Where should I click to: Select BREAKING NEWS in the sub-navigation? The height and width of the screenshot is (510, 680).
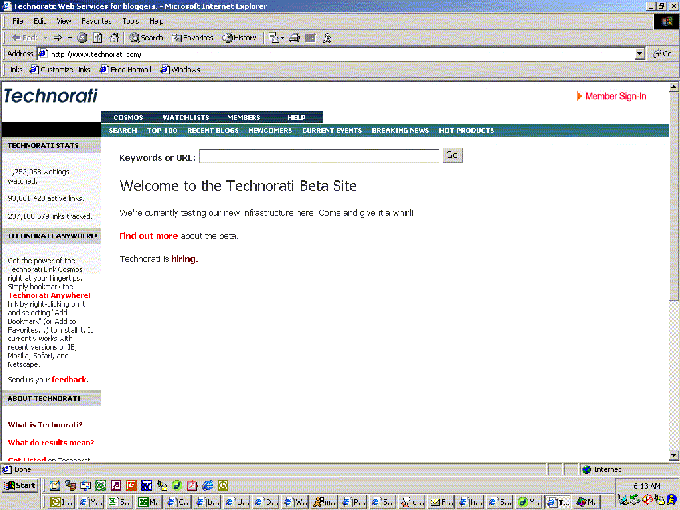(x=400, y=131)
